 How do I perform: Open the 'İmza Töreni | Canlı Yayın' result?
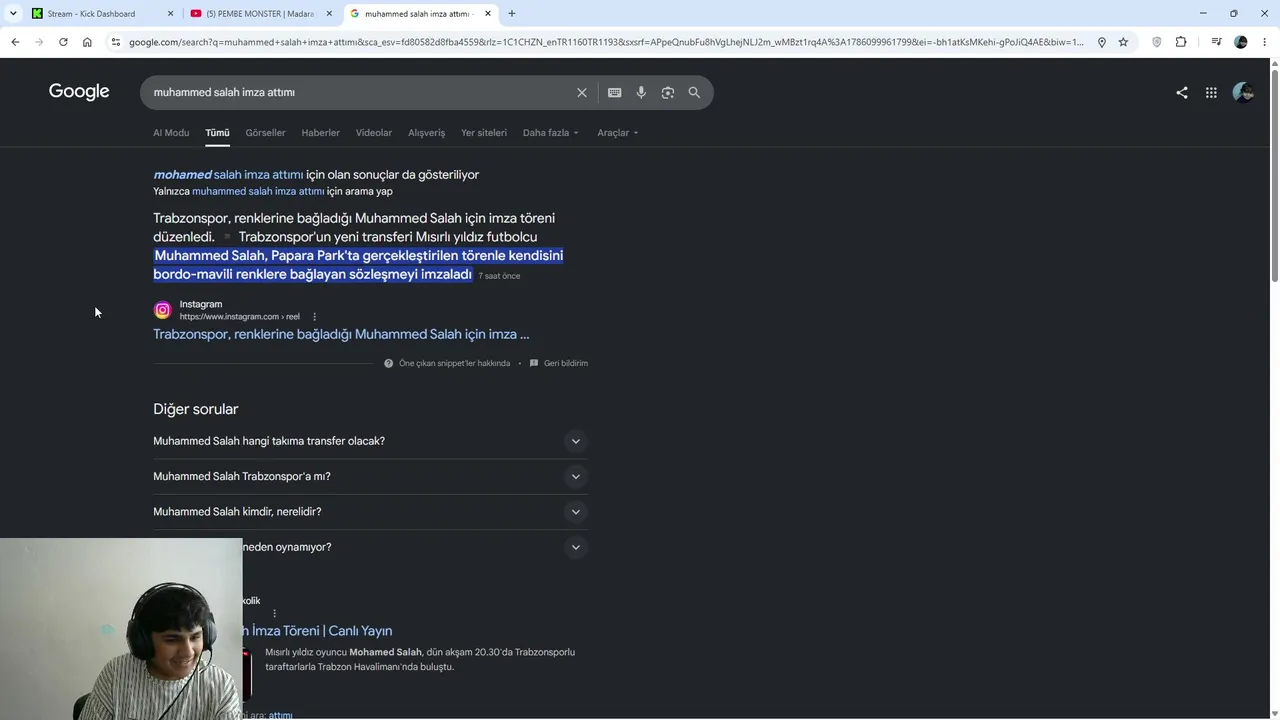point(318,631)
